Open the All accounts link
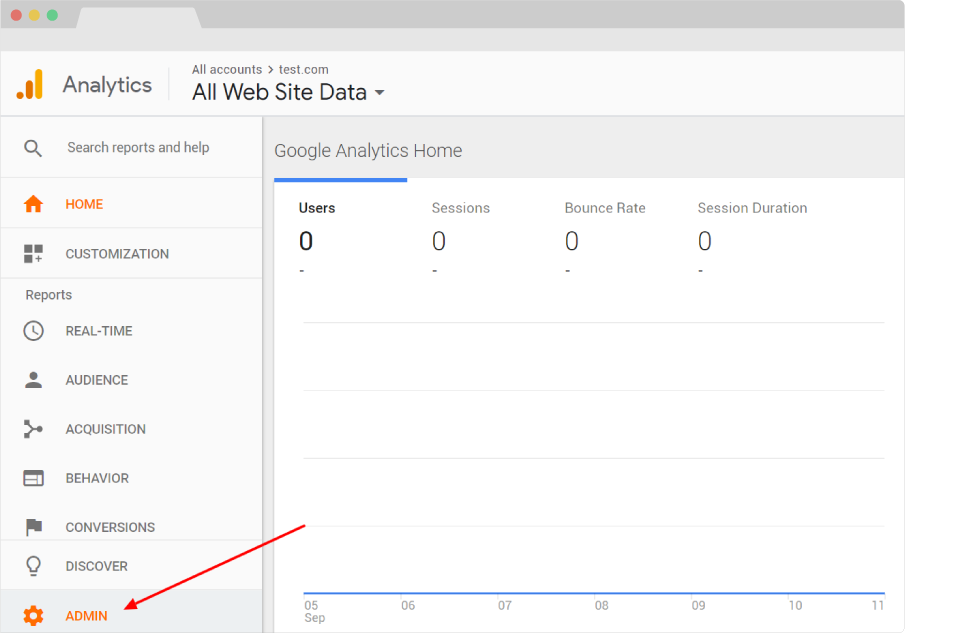This screenshot has width=960, height=642. click(226, 69)
